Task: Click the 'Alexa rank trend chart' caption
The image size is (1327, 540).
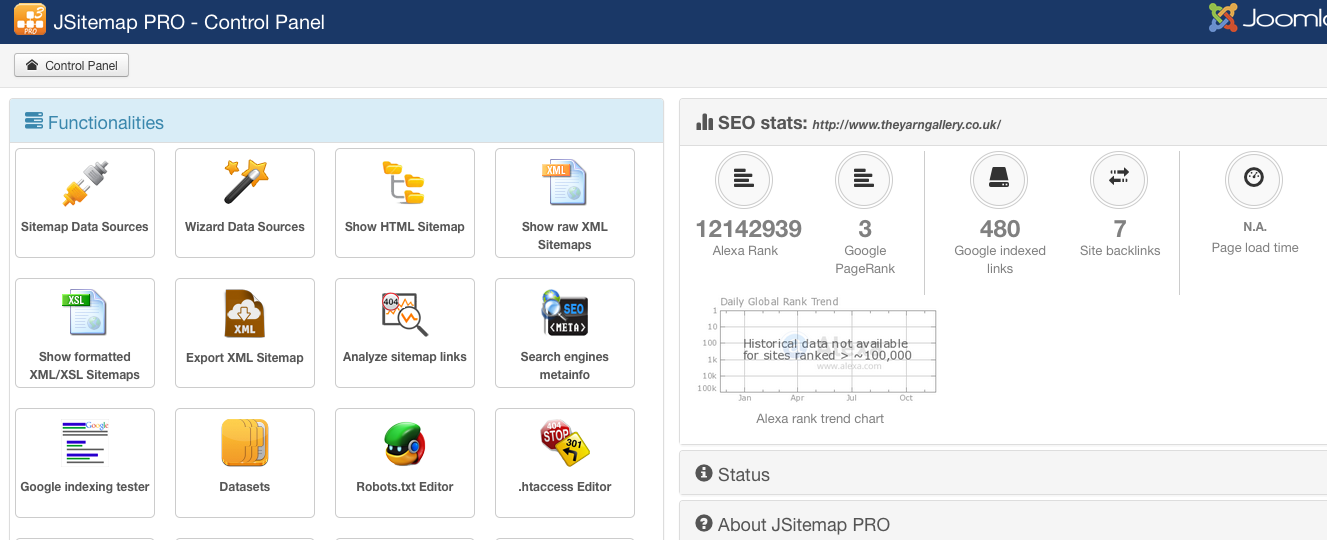Action: pos(820,419)
